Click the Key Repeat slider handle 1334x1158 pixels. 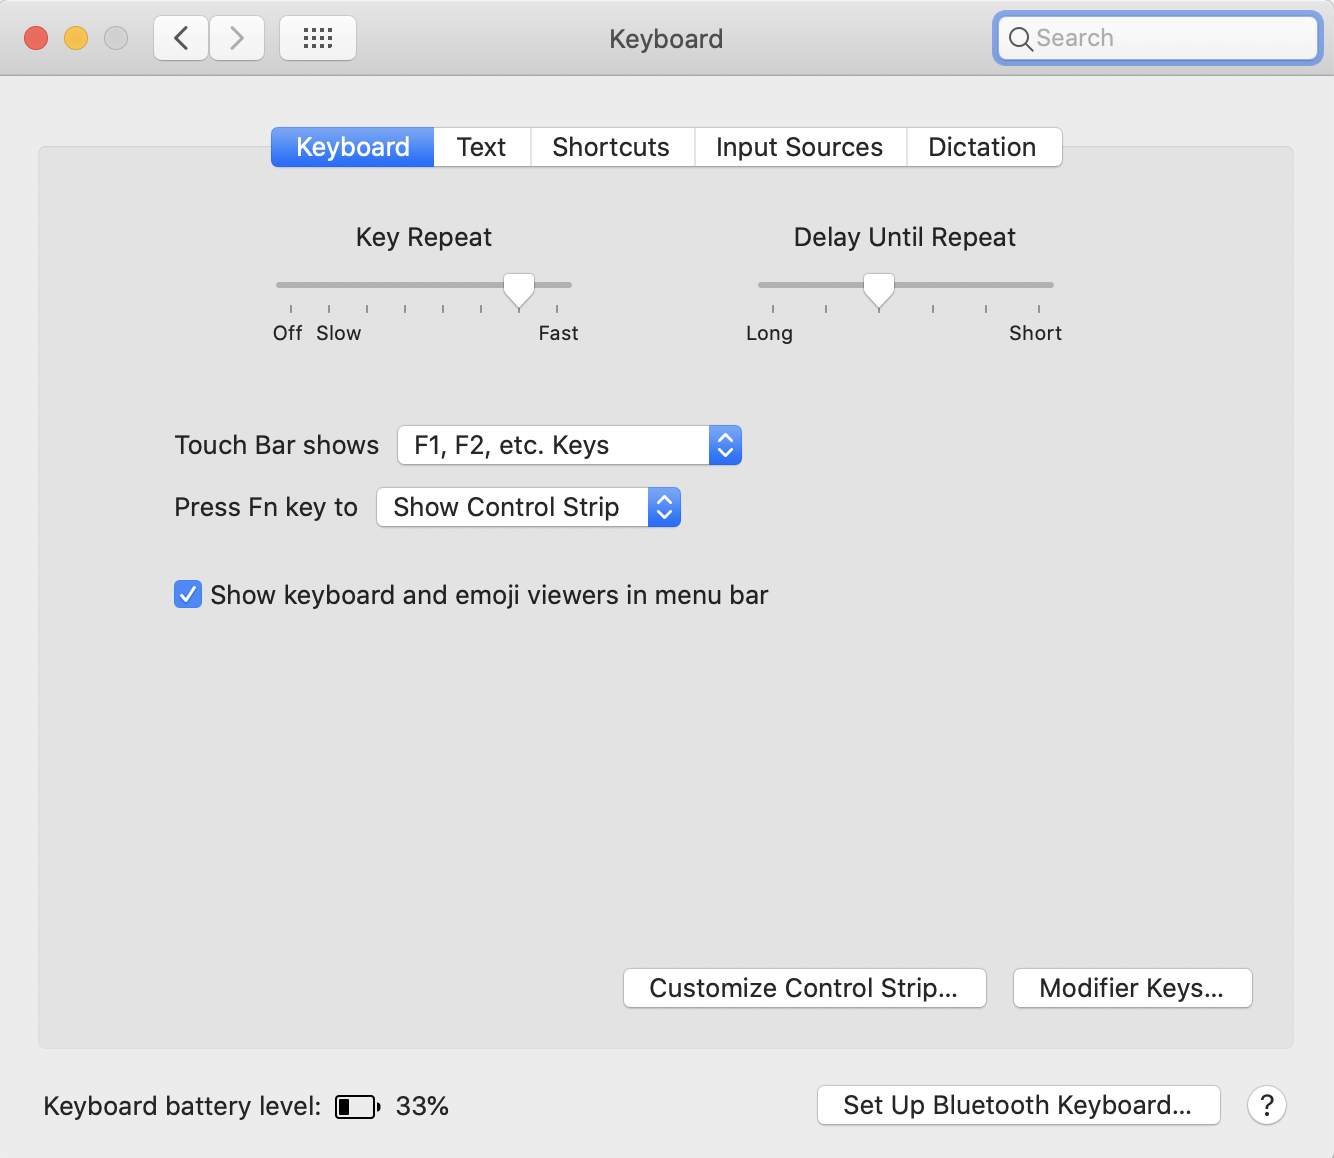(518, 290)
